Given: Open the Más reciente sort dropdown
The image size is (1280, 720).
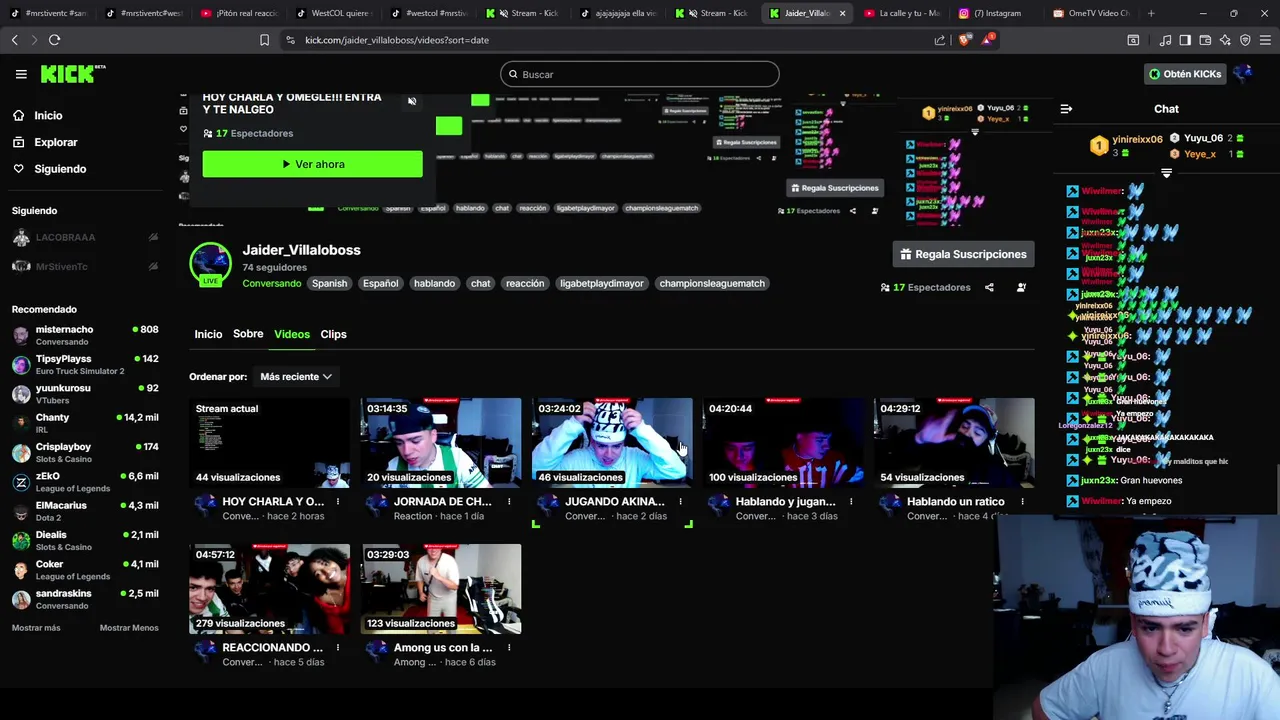Looking at the screenshot, I should [x=296, y=377].
